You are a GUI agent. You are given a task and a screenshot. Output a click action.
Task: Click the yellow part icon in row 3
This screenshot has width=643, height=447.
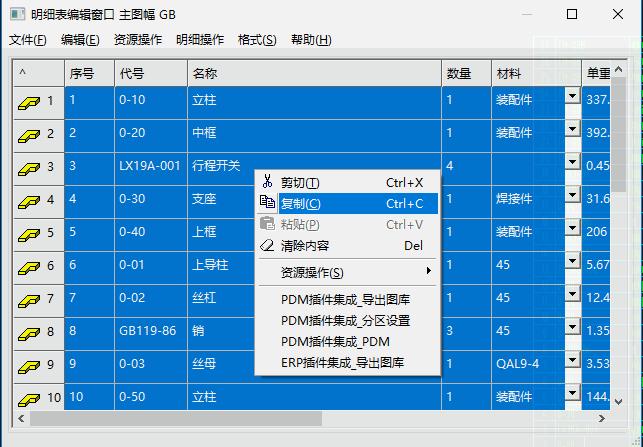click(x=29, y=169)
